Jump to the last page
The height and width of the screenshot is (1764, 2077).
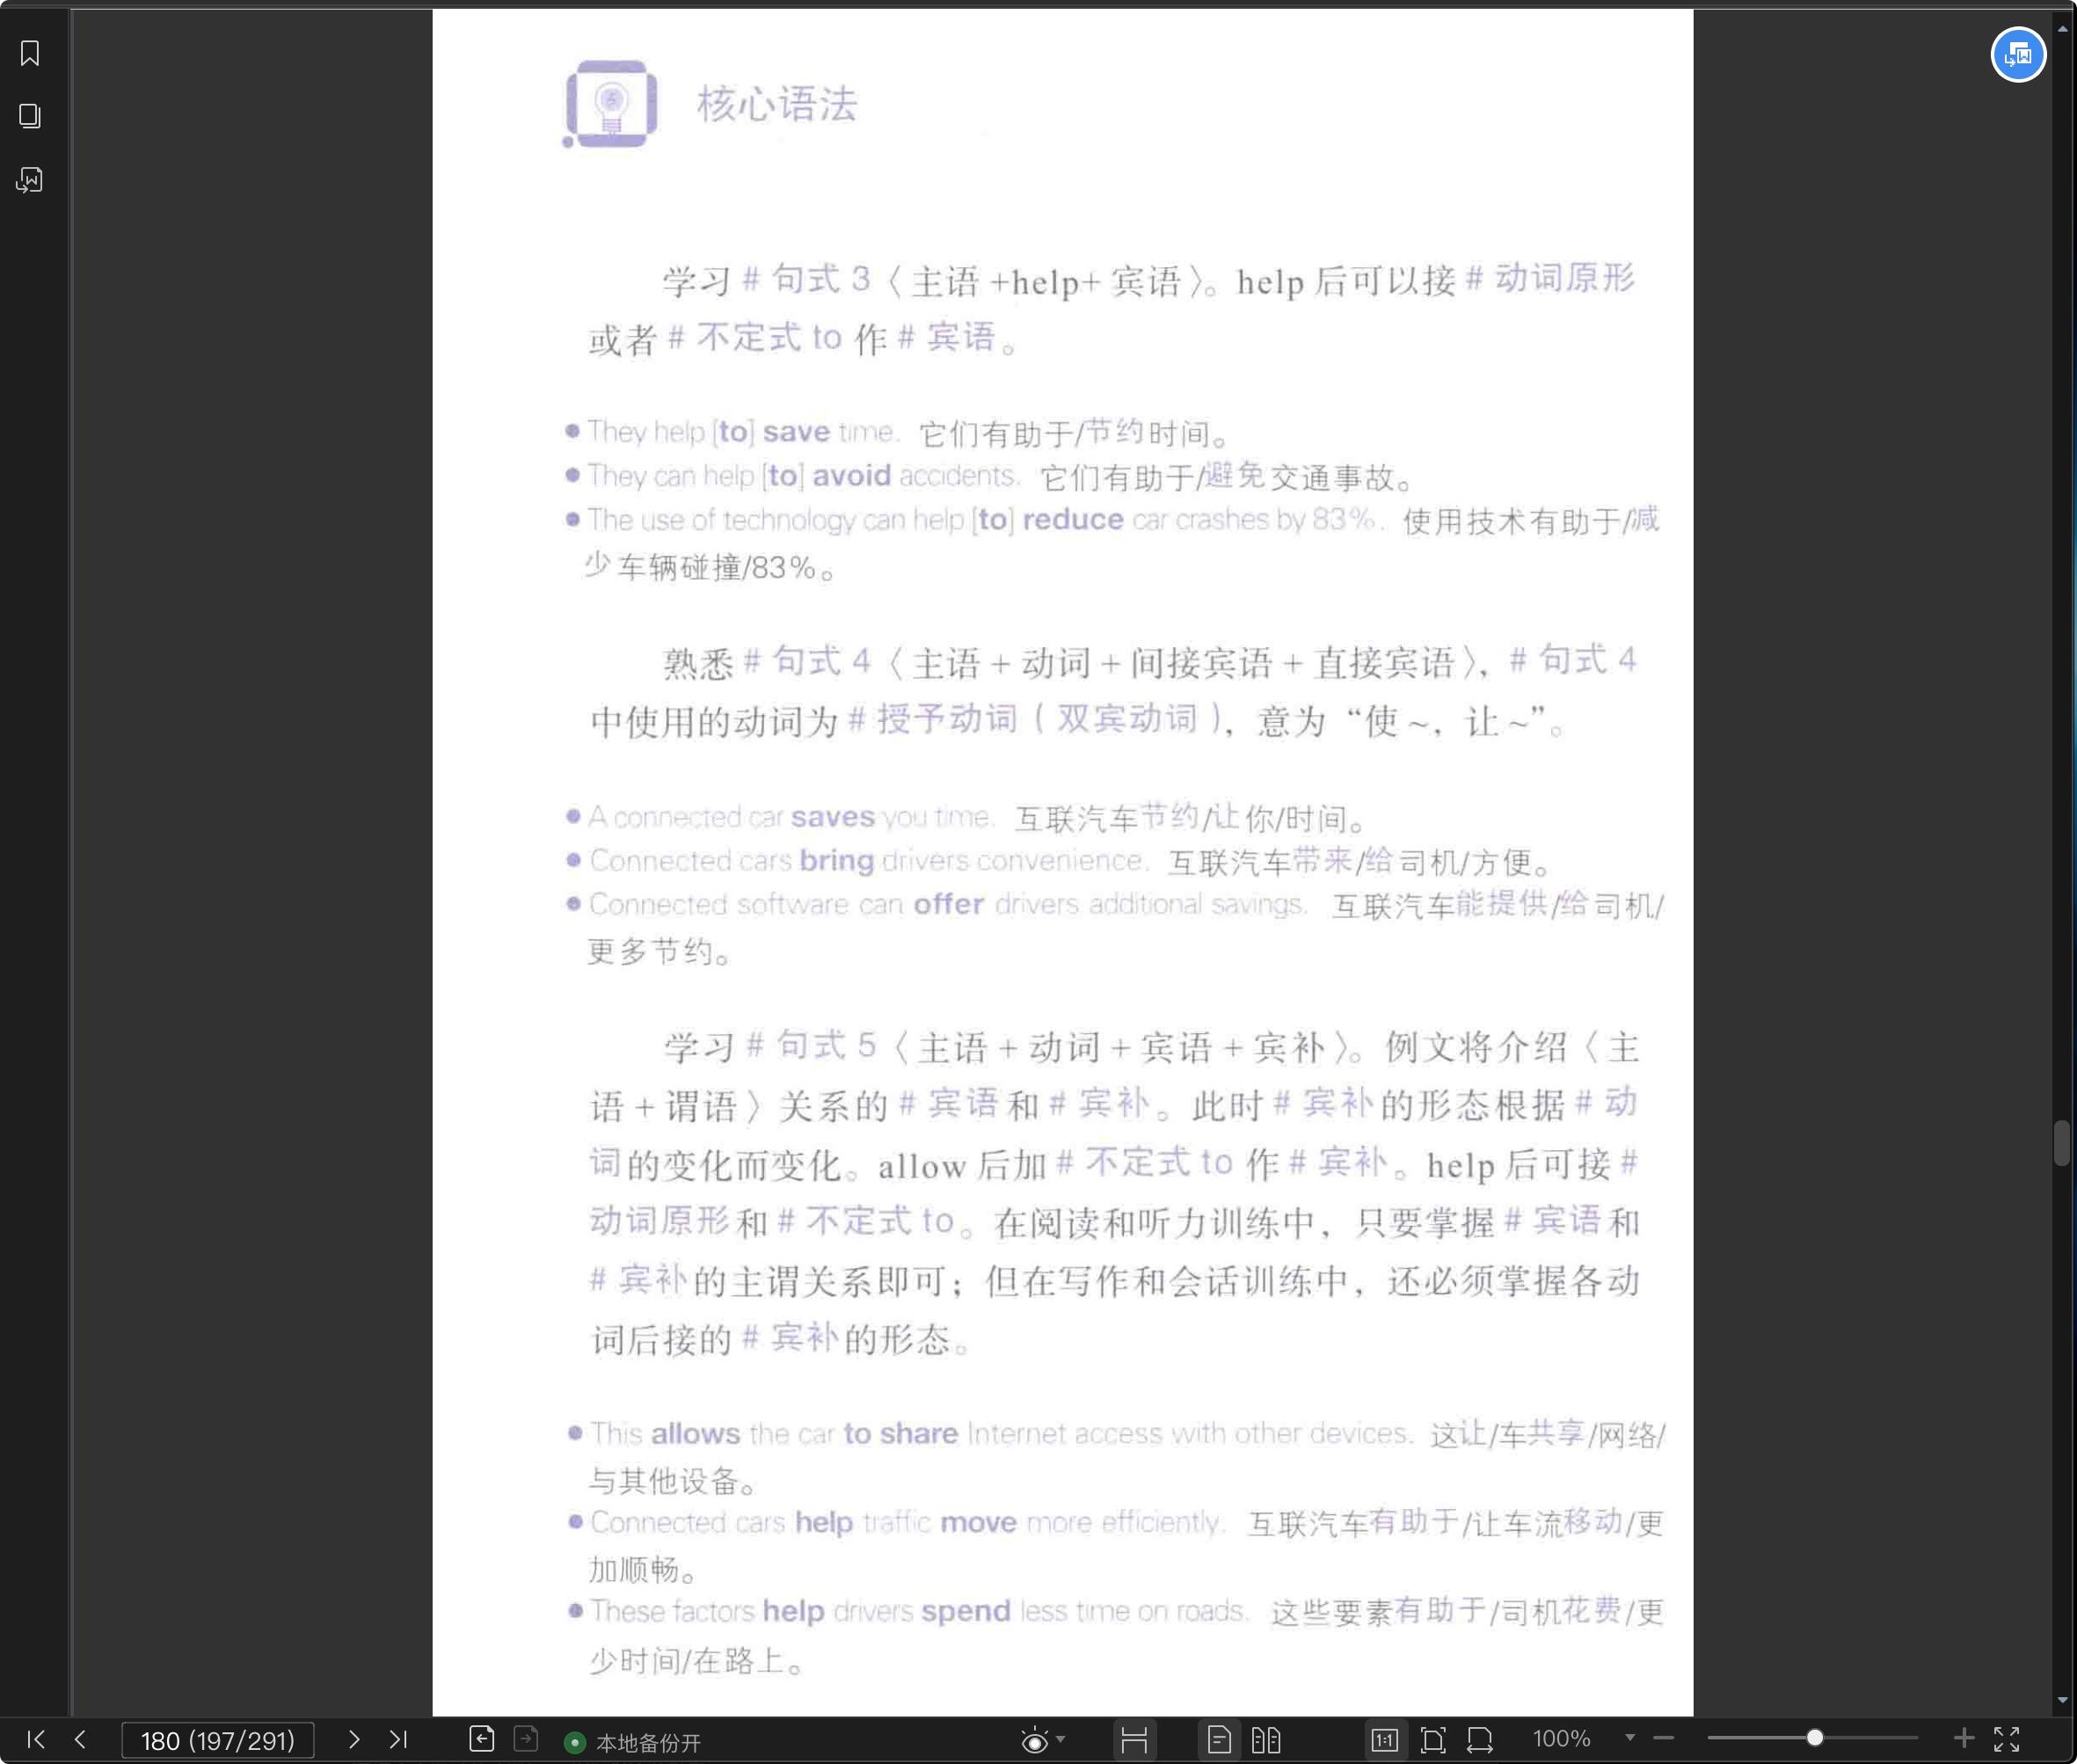(398, 1739)
